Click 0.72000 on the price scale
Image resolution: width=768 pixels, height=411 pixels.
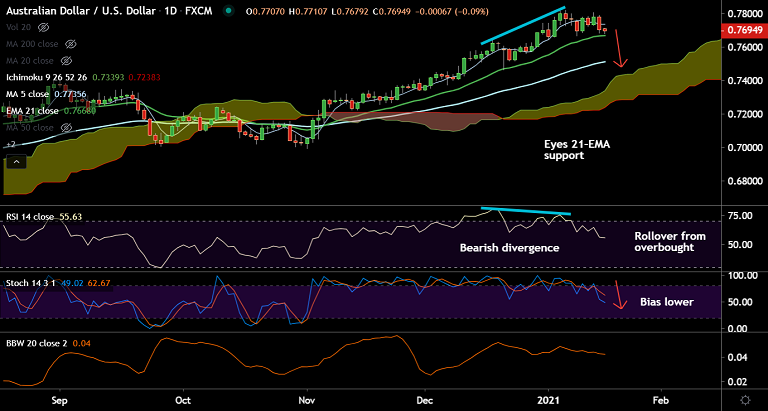tap(745, 114)
